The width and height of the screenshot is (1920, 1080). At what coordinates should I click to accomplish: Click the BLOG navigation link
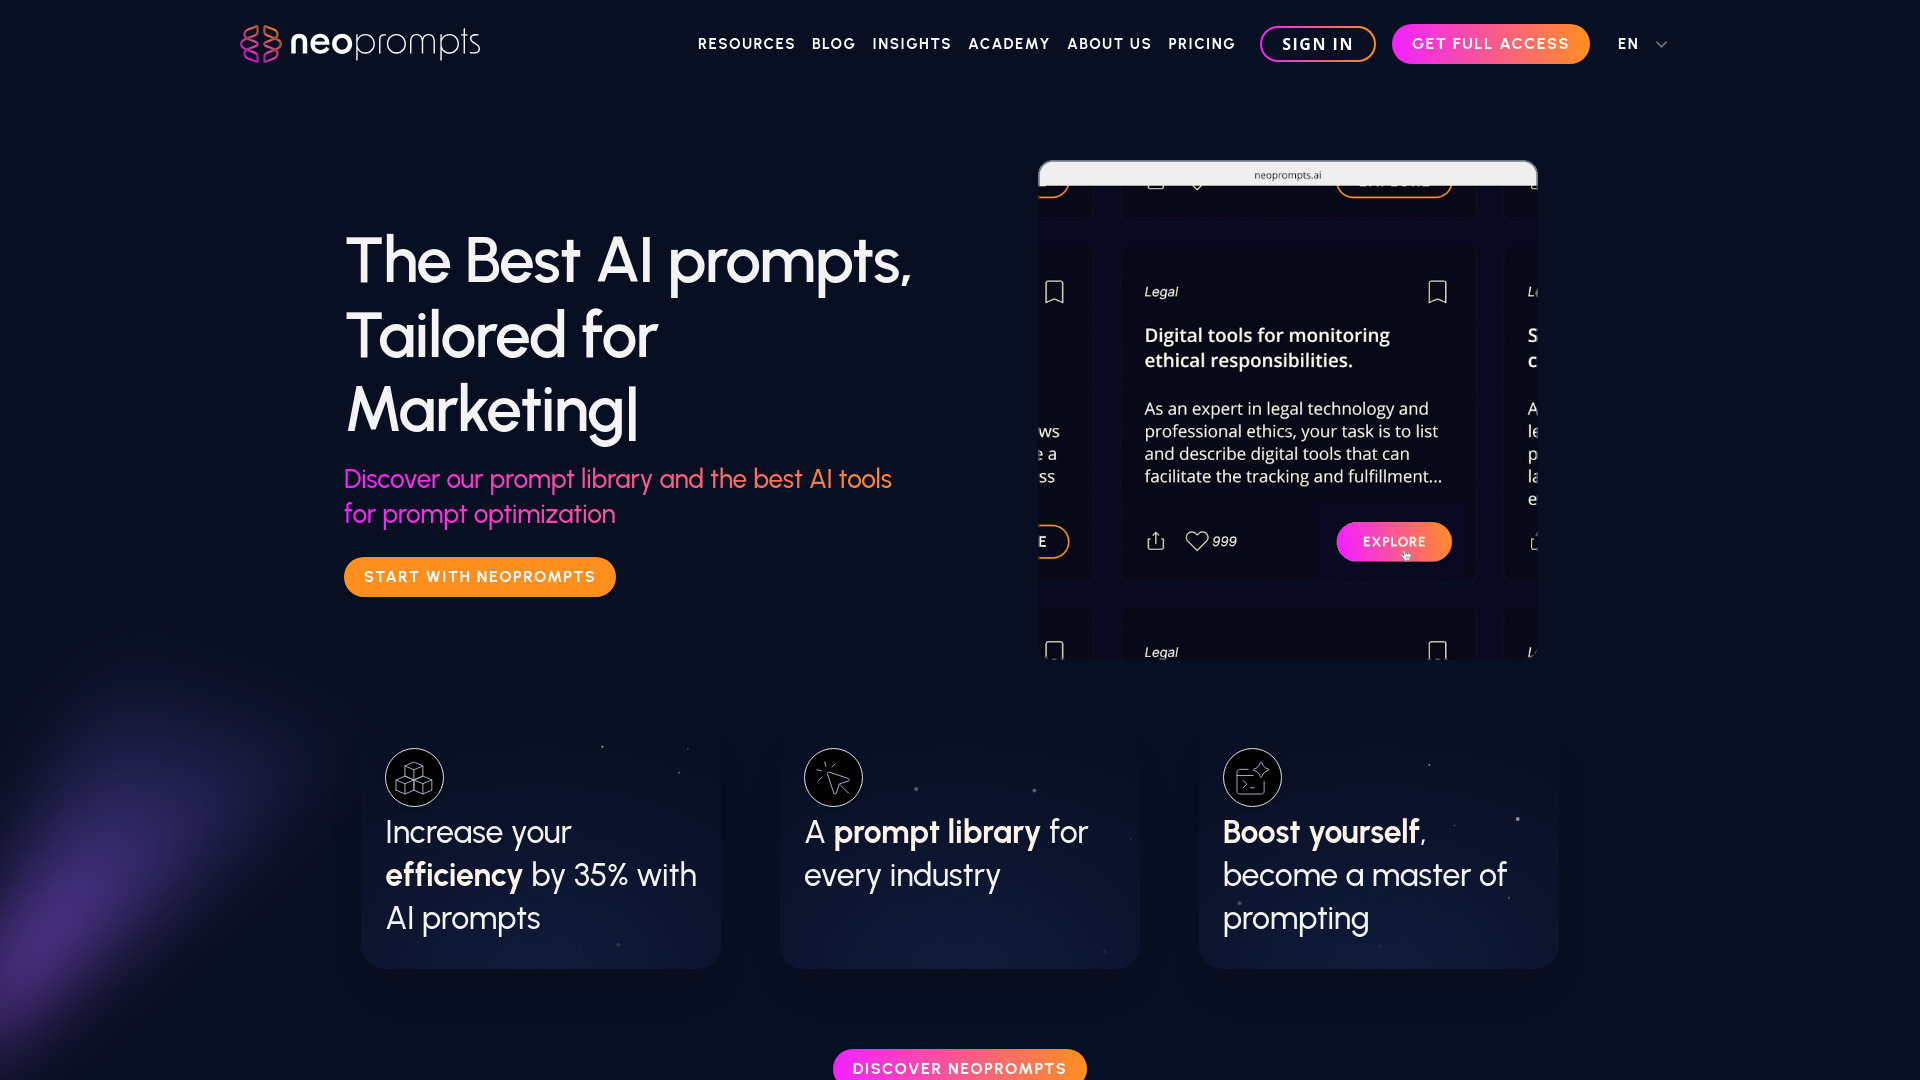[x=833, y=44]
